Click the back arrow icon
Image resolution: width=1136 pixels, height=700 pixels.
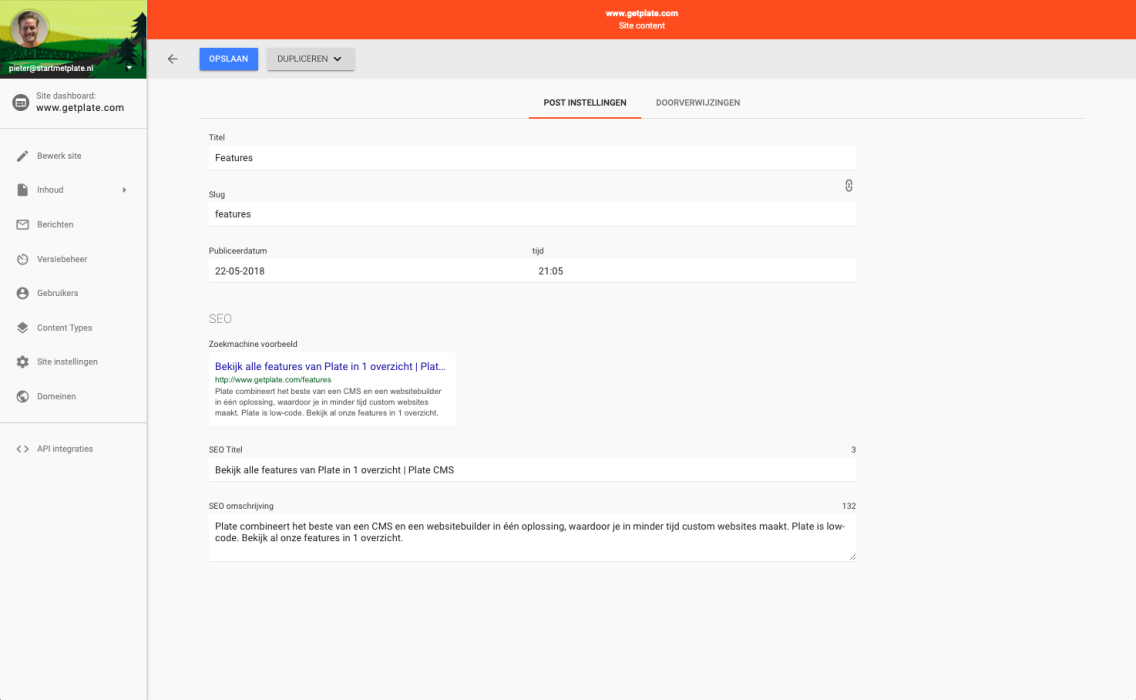click(172, 59)
